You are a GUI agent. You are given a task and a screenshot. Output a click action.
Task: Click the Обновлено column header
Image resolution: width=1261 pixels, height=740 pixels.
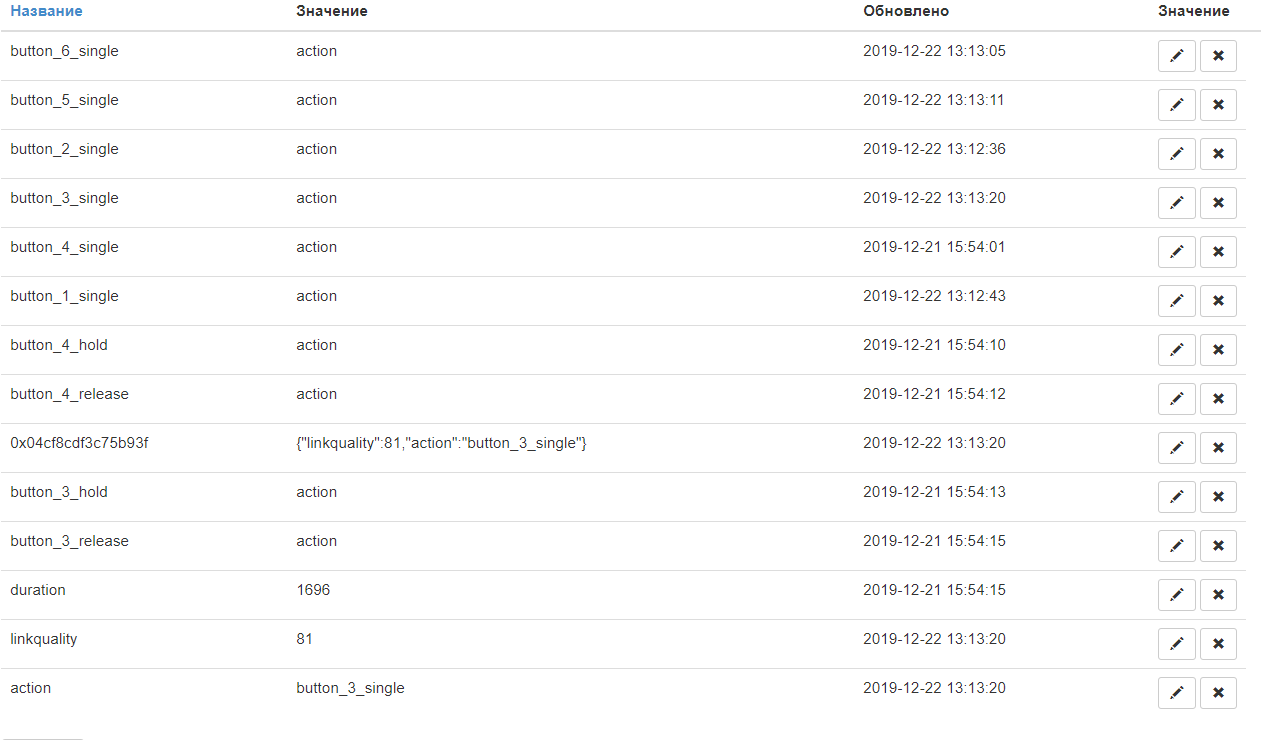pos(905,11)
